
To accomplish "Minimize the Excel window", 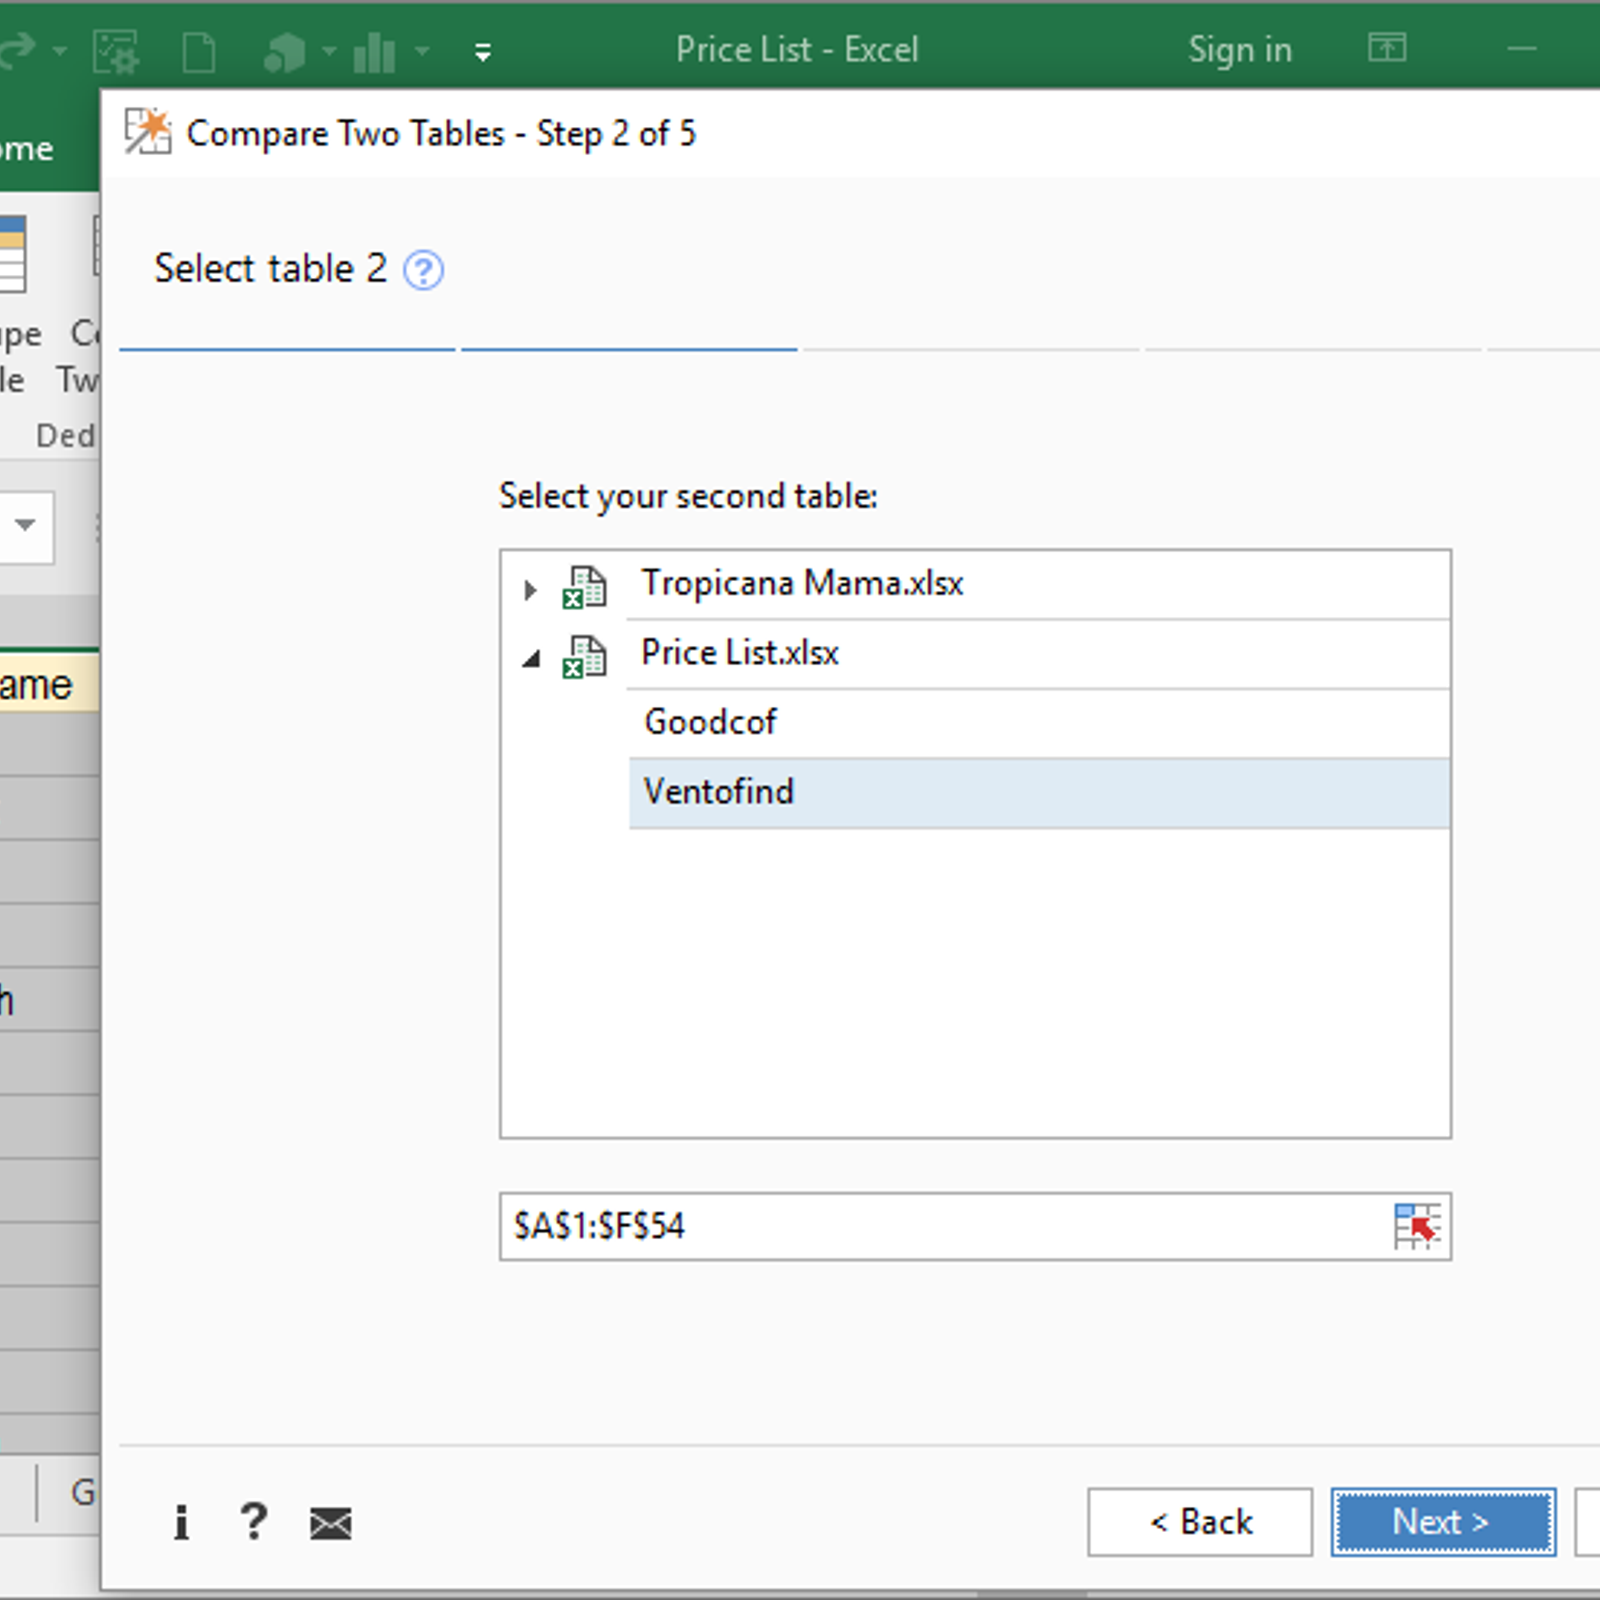I will [1522, 48].
